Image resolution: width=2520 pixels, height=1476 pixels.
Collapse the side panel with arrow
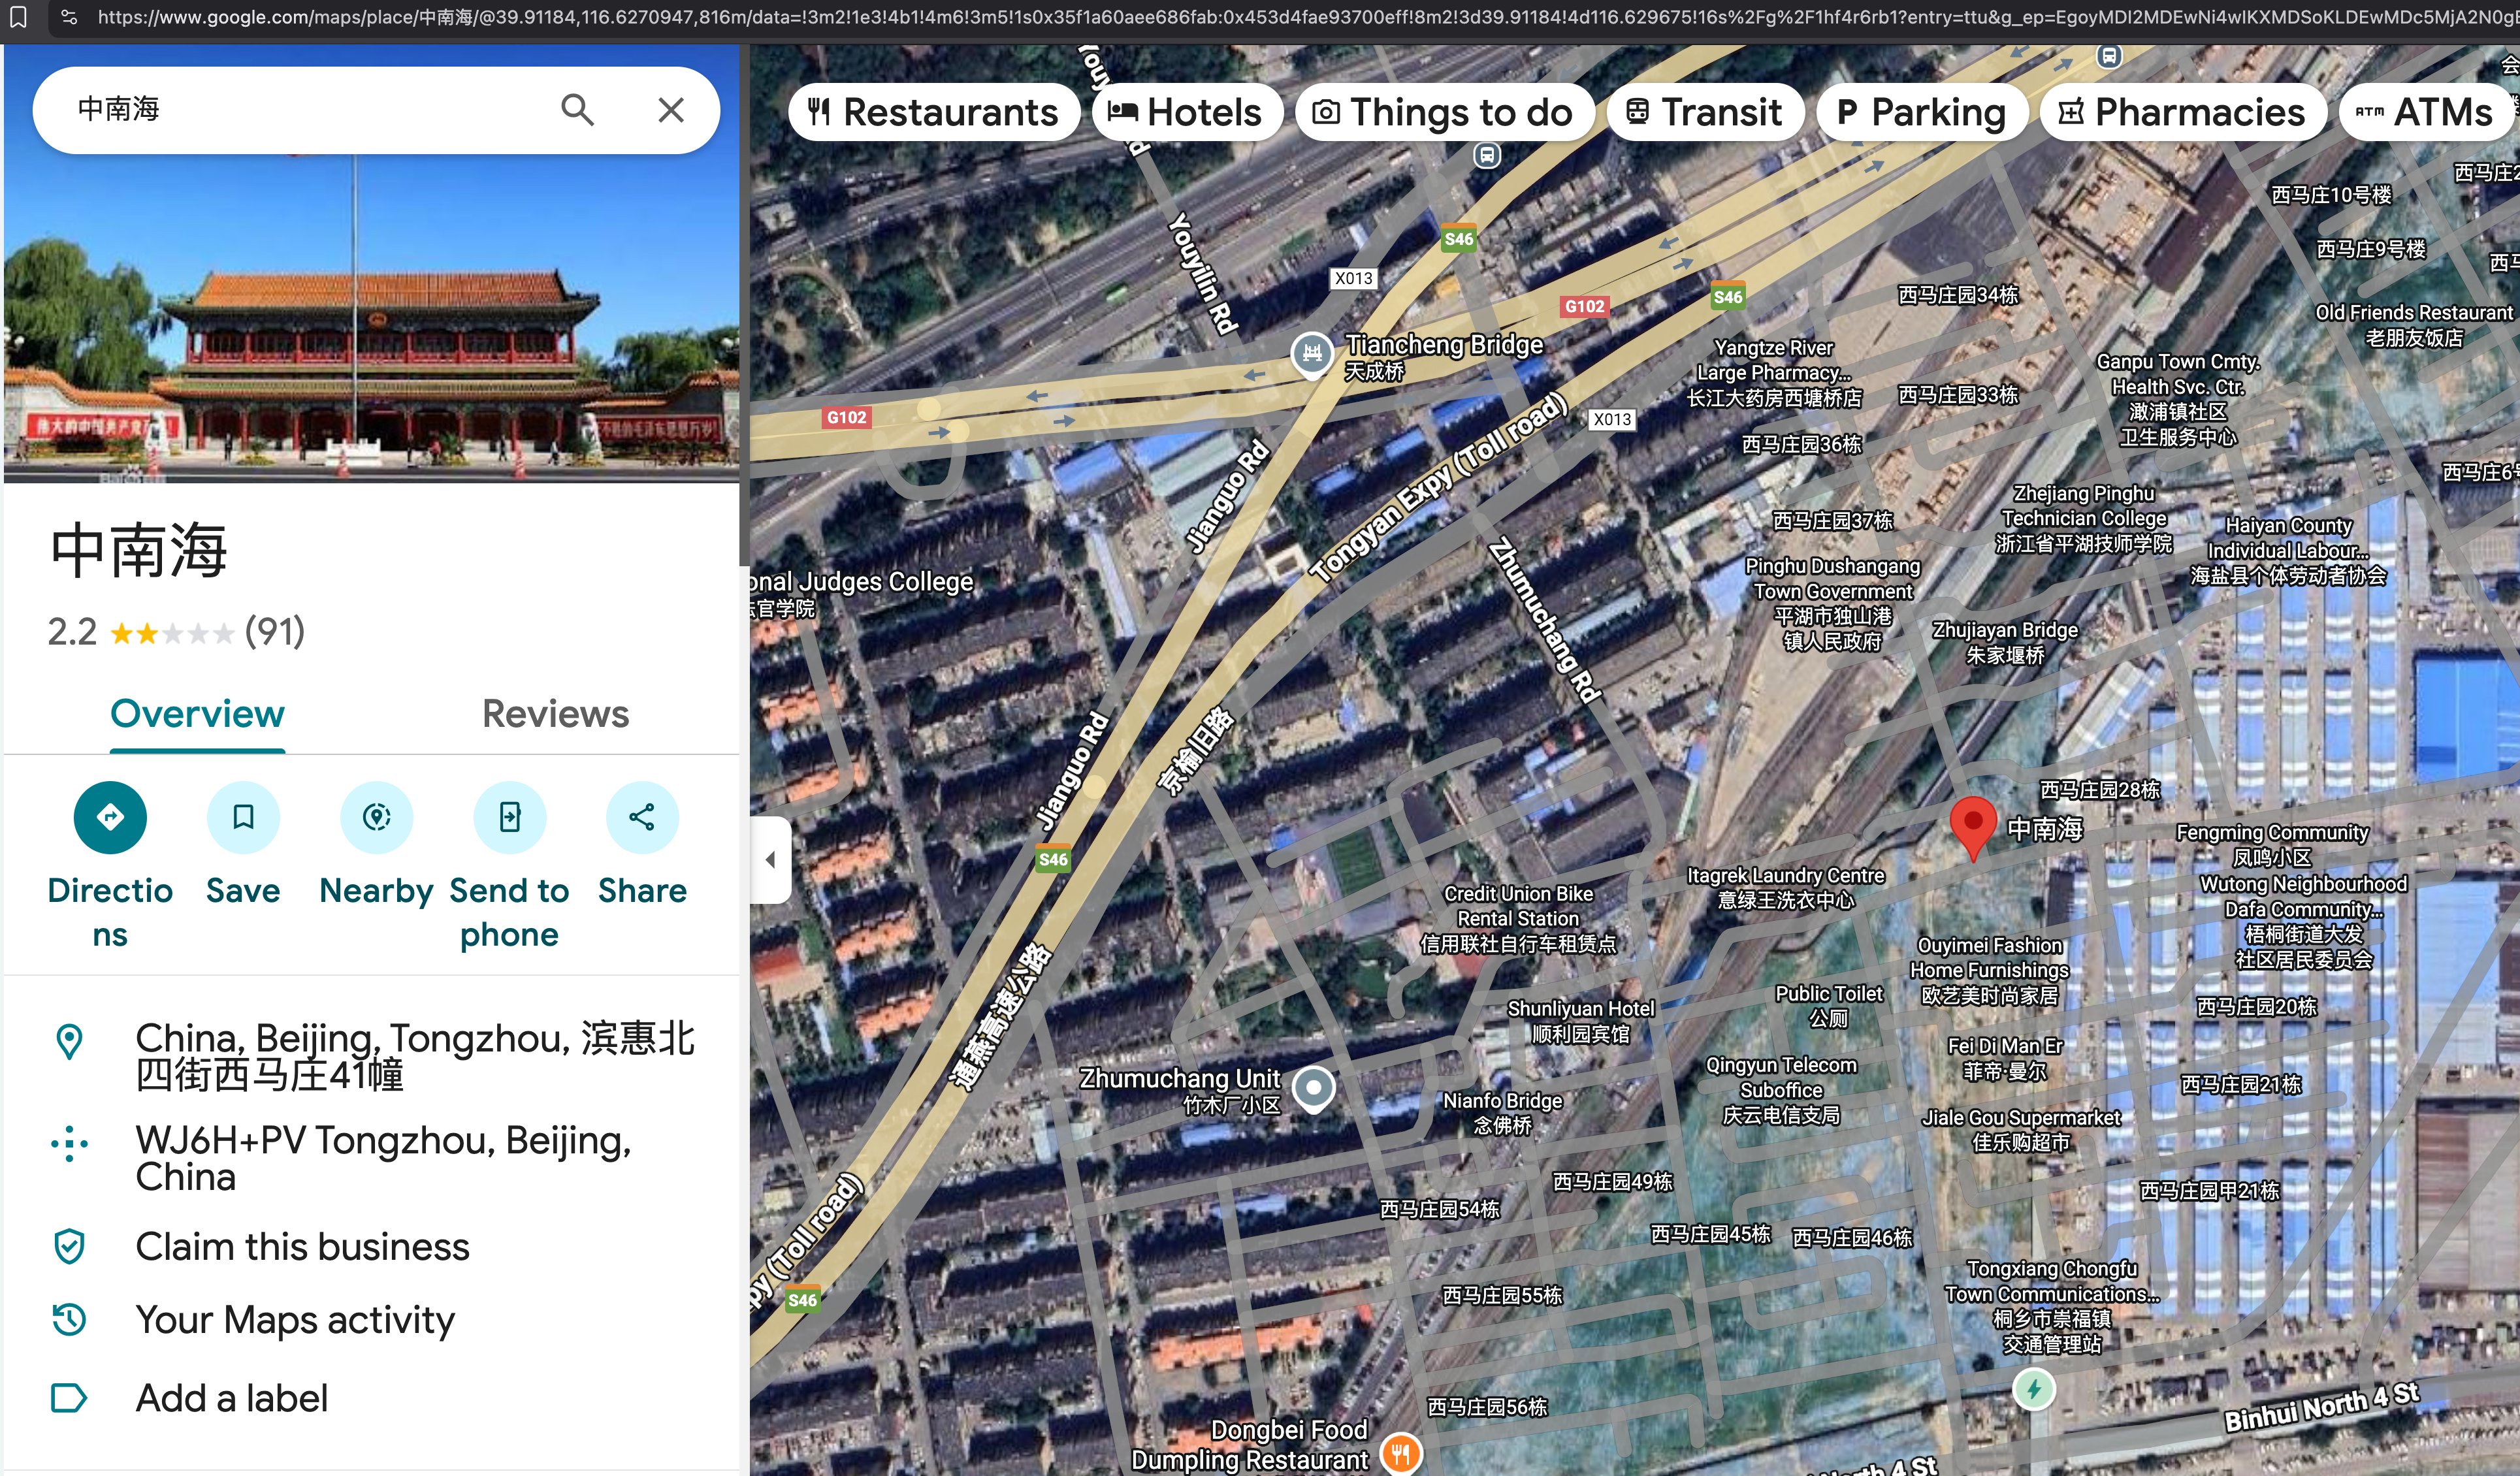(770, 859)
